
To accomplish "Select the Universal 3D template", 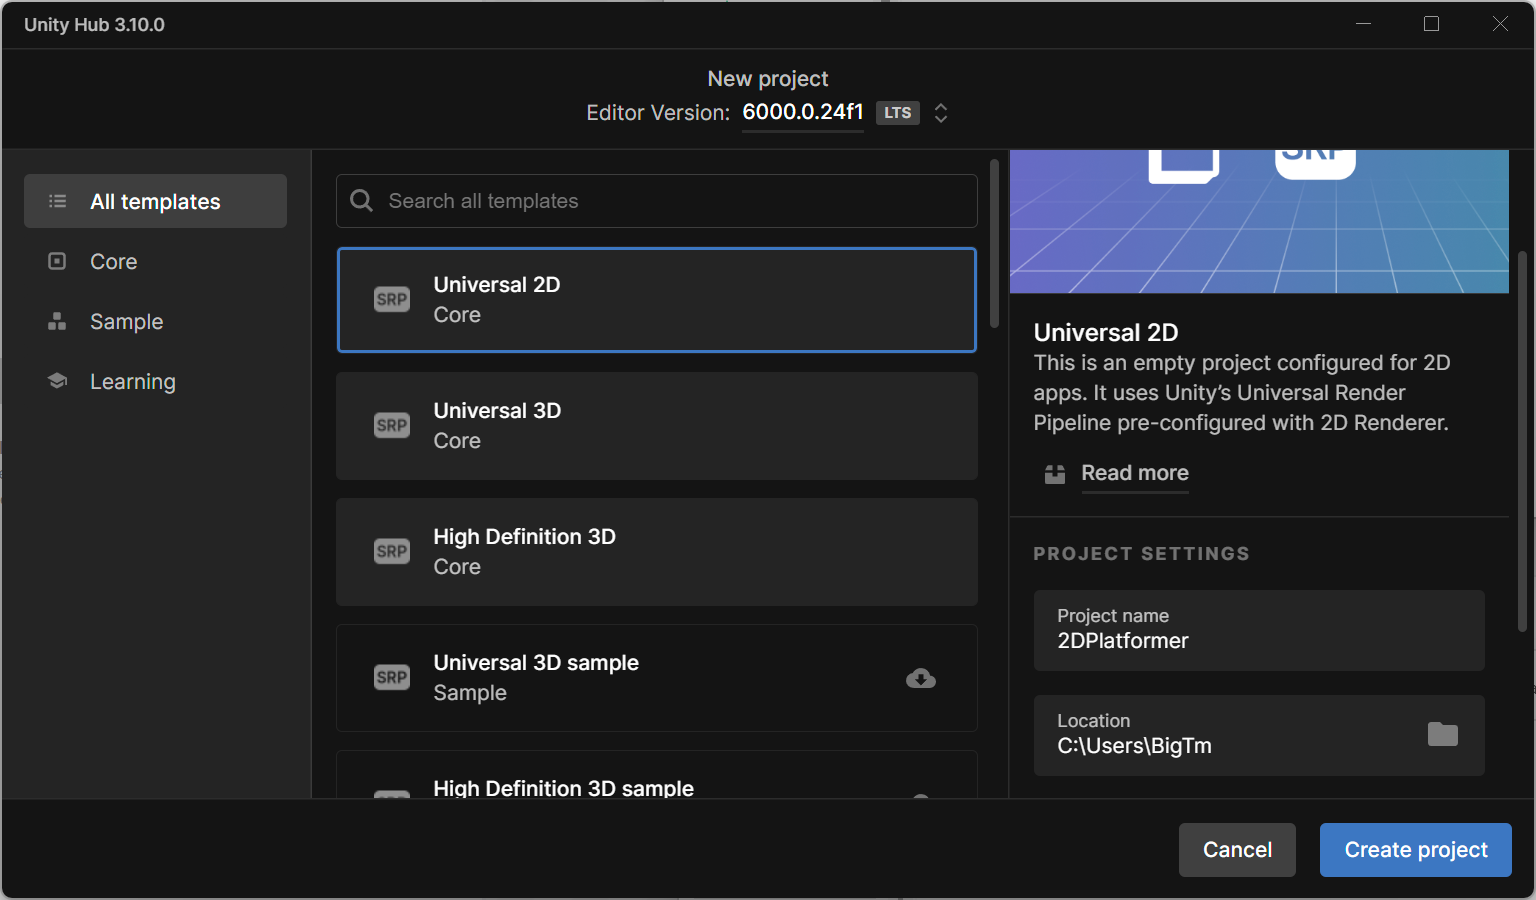I will tap(656, 426).
